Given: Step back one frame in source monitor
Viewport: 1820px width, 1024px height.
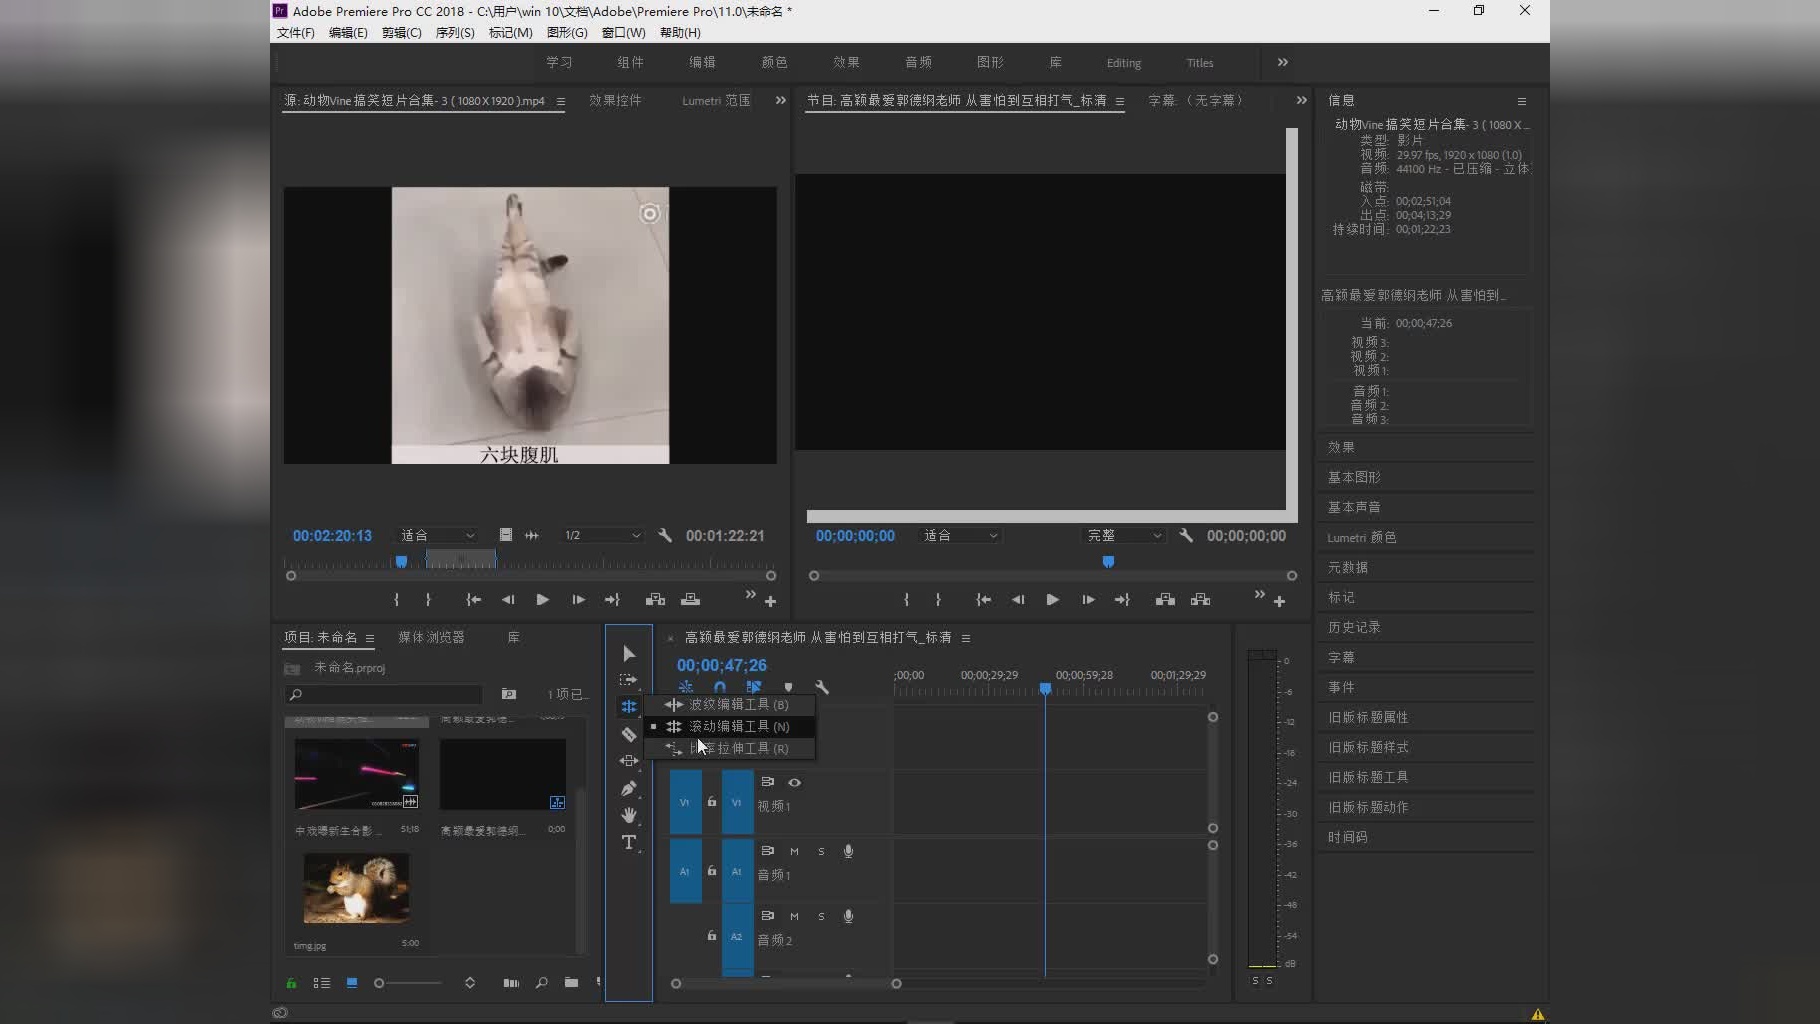Looking at the screenshot, I should 508,599.
